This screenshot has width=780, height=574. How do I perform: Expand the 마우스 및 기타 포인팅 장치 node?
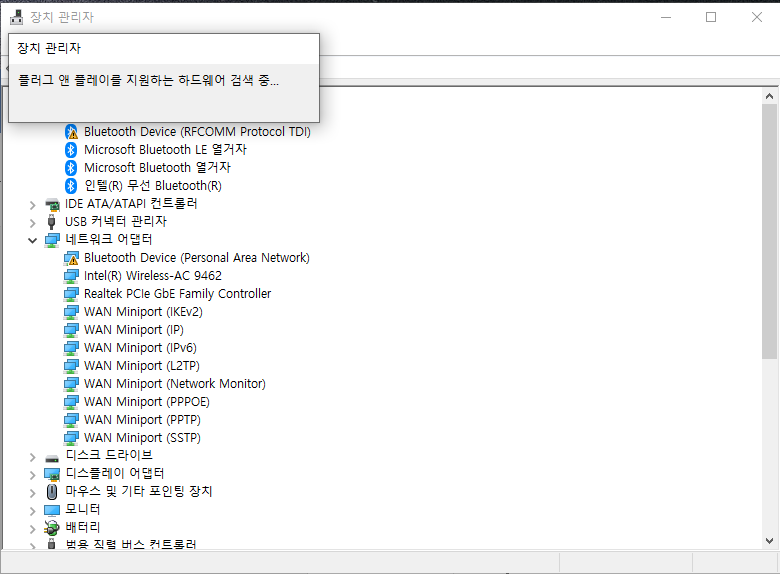click(x=33, y=493)
